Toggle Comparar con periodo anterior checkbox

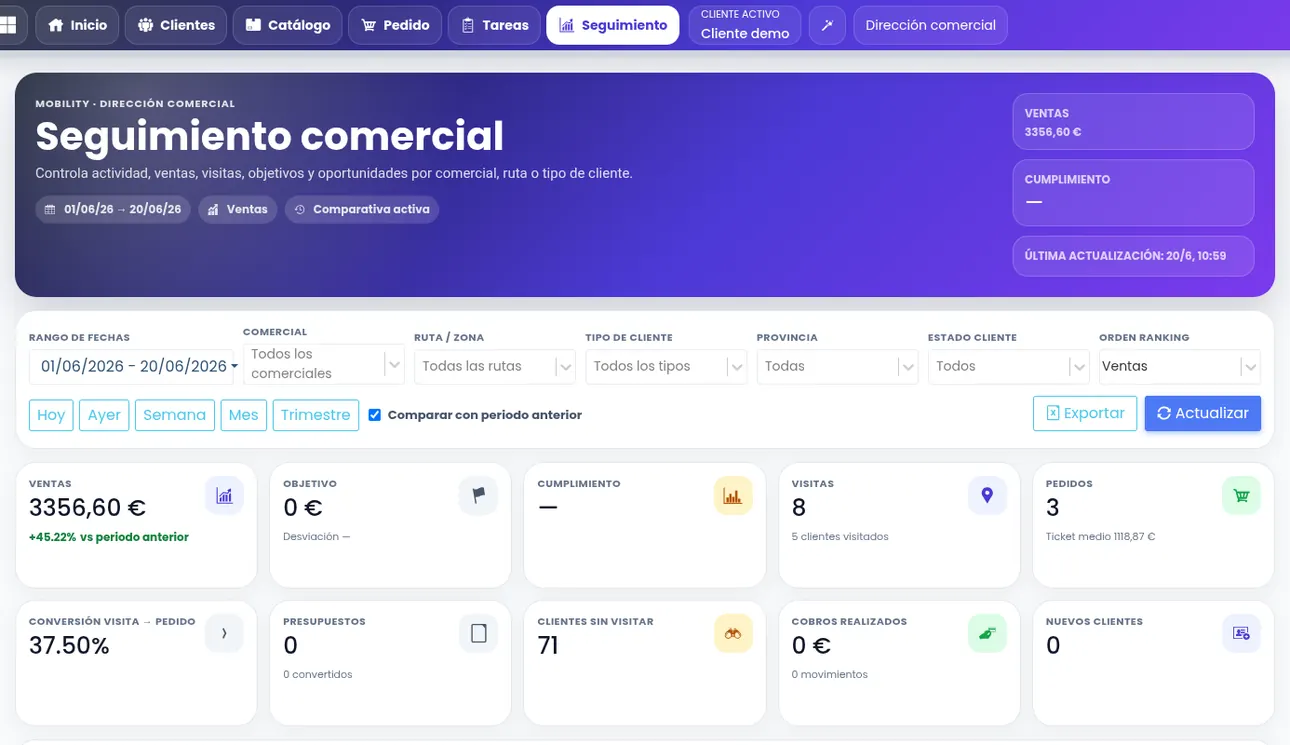coord(375,415)
